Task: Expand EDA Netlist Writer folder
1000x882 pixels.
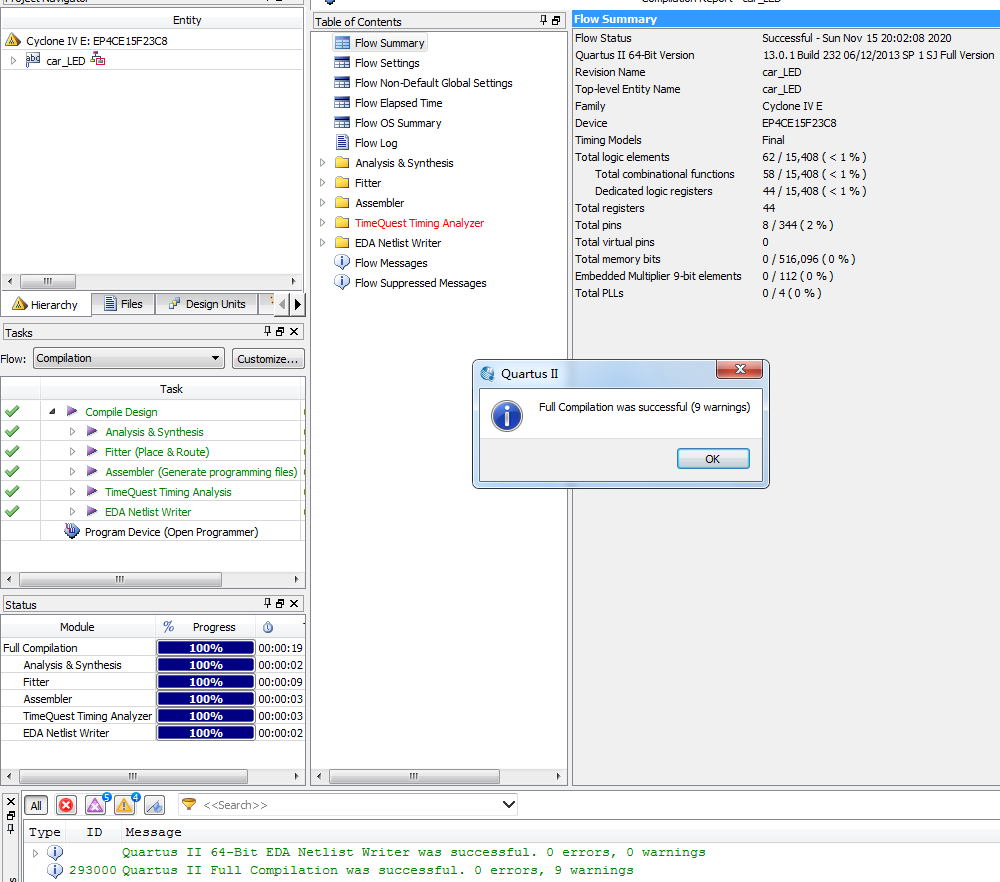Action: [323, 242]
